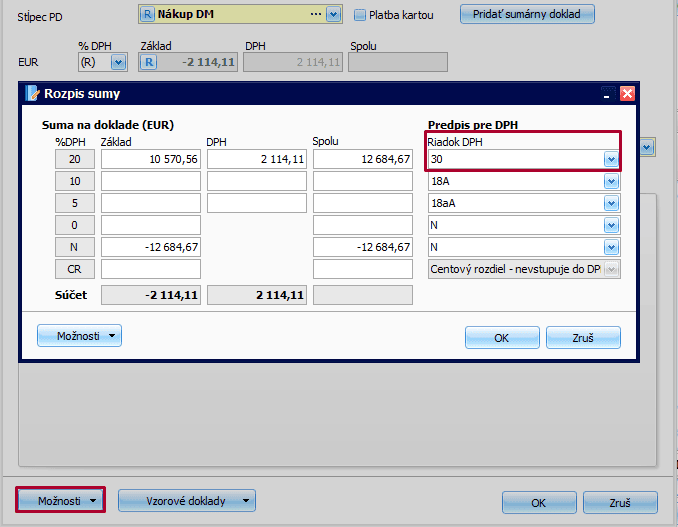
Task: Click the Základ field containing 10 570,56
Action: pos(150,160)
